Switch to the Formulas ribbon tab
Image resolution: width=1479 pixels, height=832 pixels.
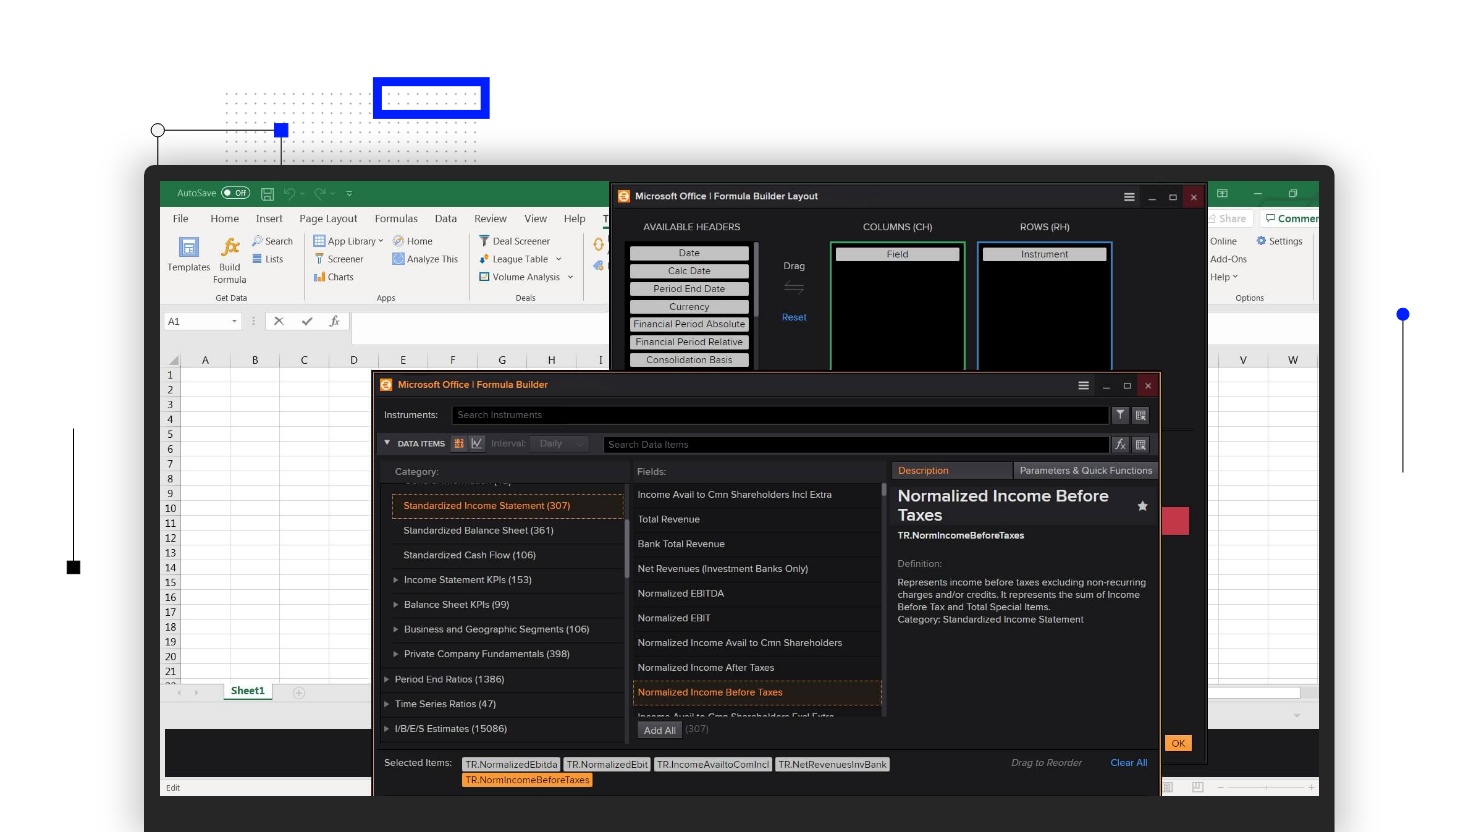(396, 219)
